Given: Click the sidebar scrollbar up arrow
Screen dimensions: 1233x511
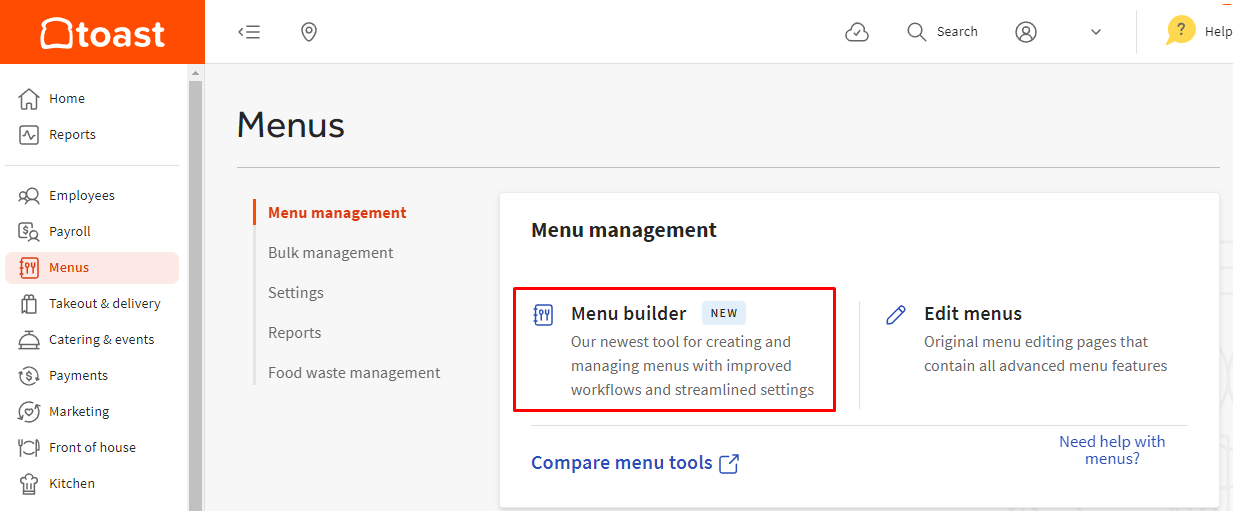Looking at the screenshot, I should coord(196,73).
